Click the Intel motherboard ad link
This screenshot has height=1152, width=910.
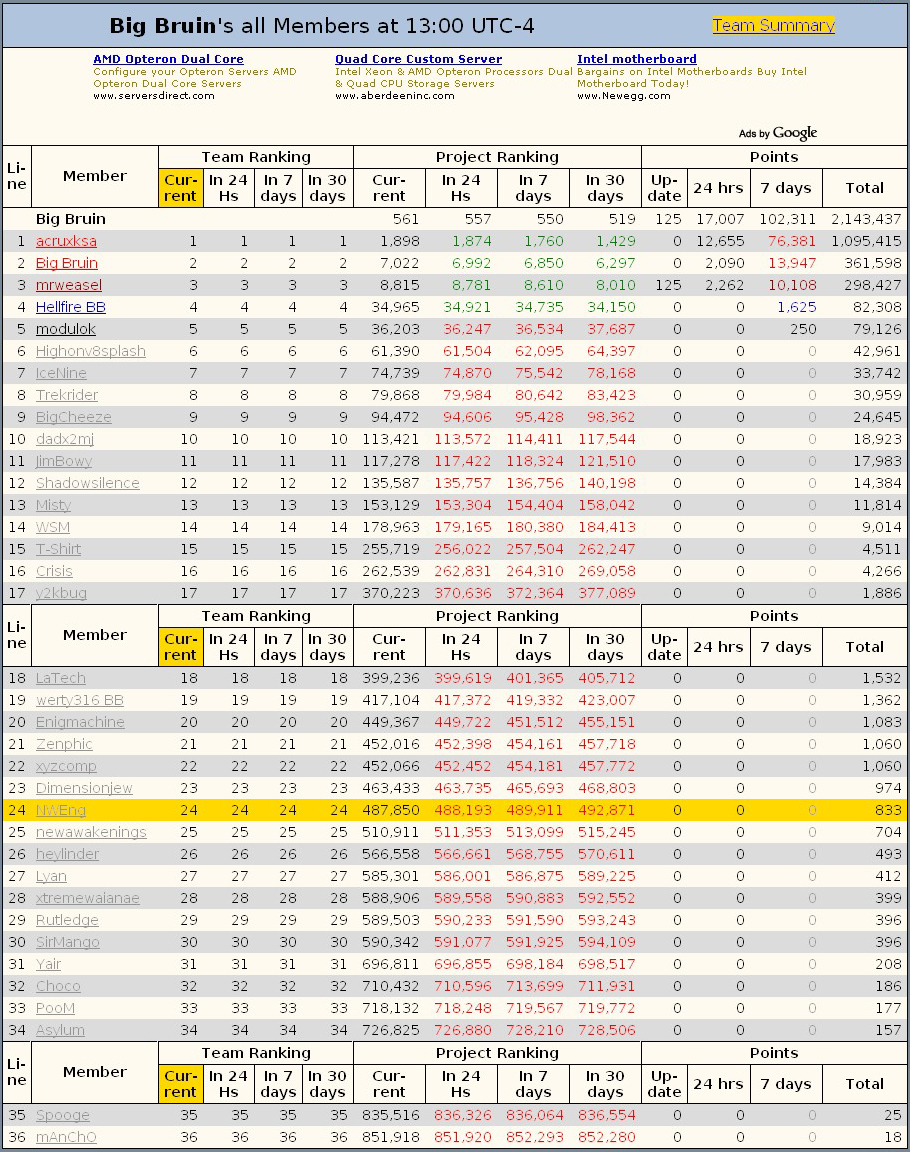pyautogui.click(x=636, y=60)
